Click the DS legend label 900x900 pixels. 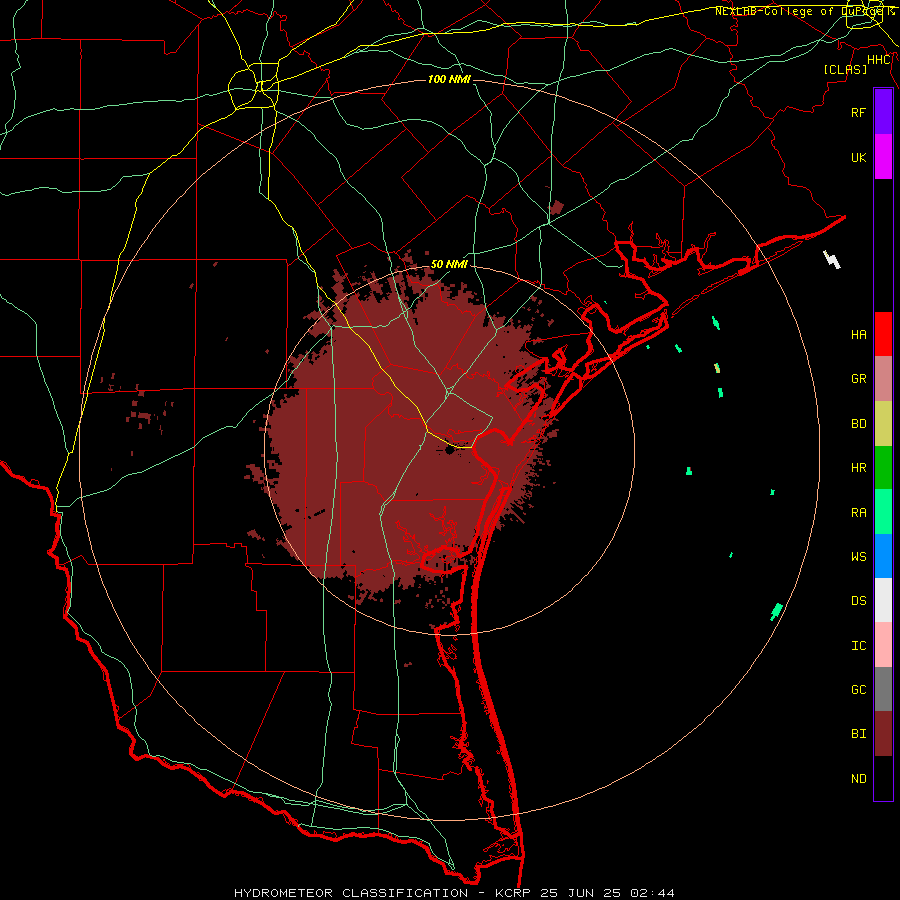point(858,601)
